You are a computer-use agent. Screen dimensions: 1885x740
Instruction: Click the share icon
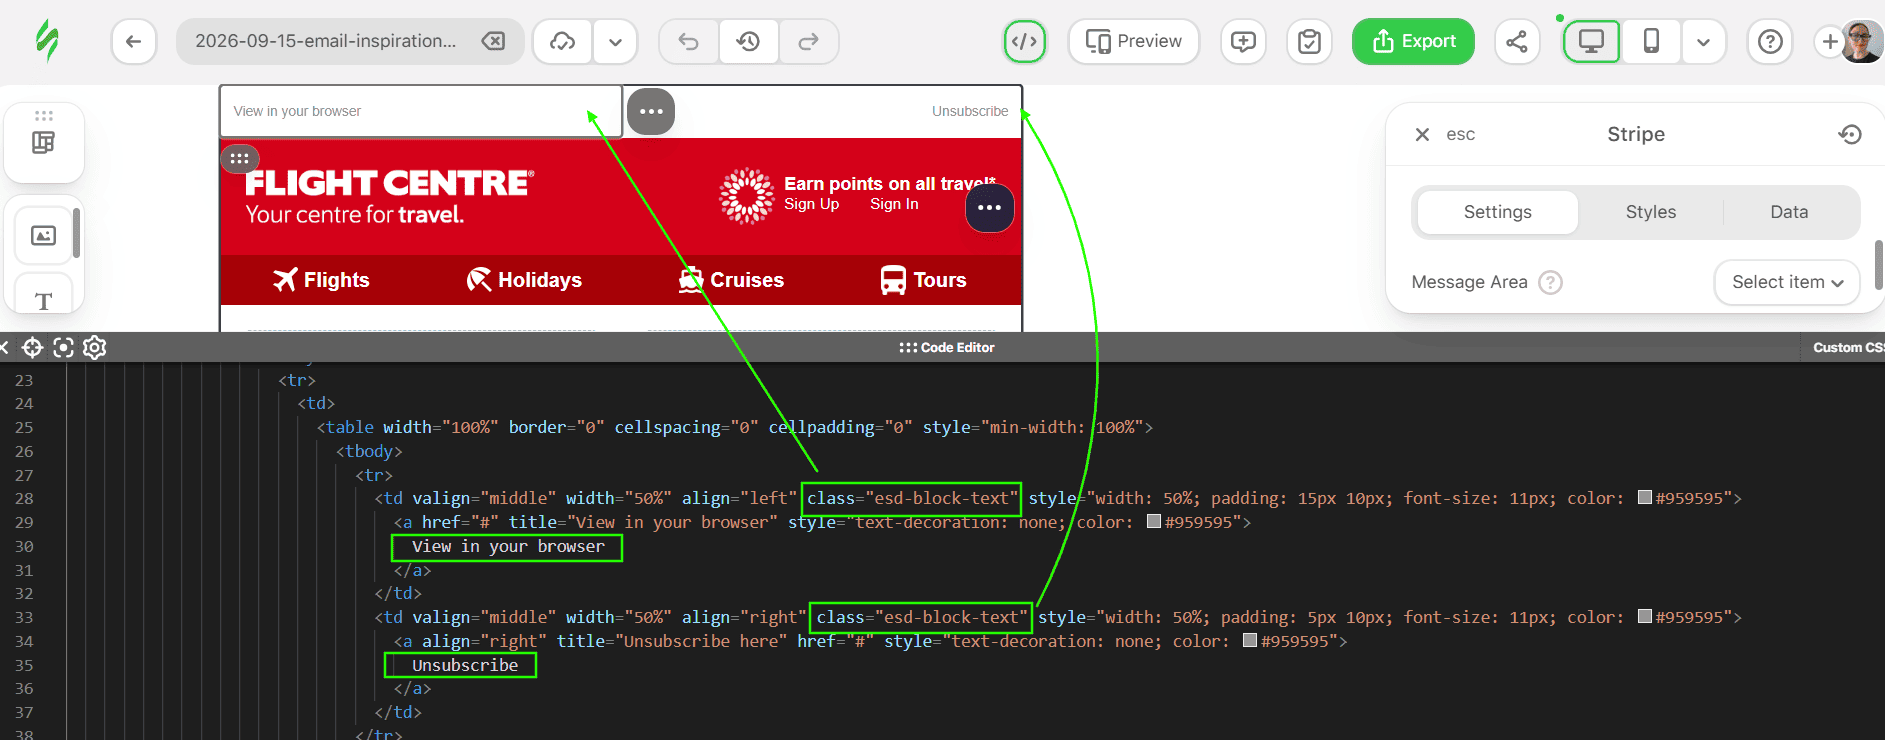pyautogui.click(x=1517, y=42)
